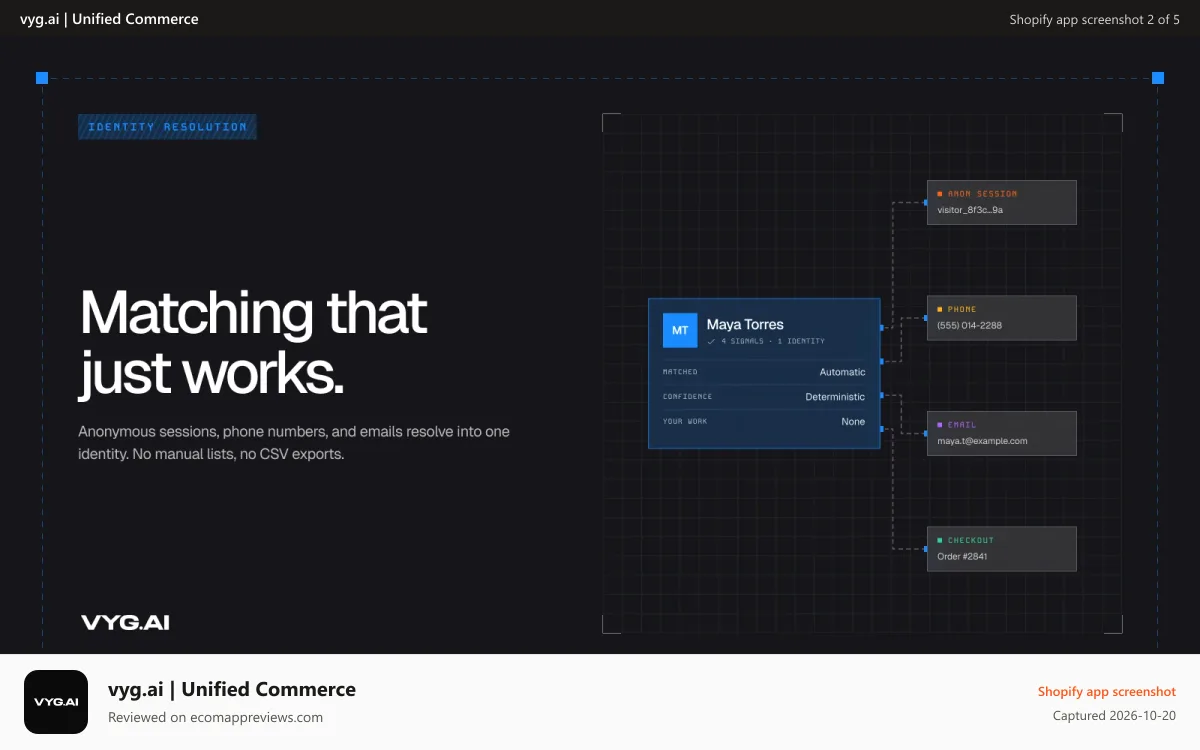Click the Email card heading
1200x750 pixels.
[x=962, y=425]
